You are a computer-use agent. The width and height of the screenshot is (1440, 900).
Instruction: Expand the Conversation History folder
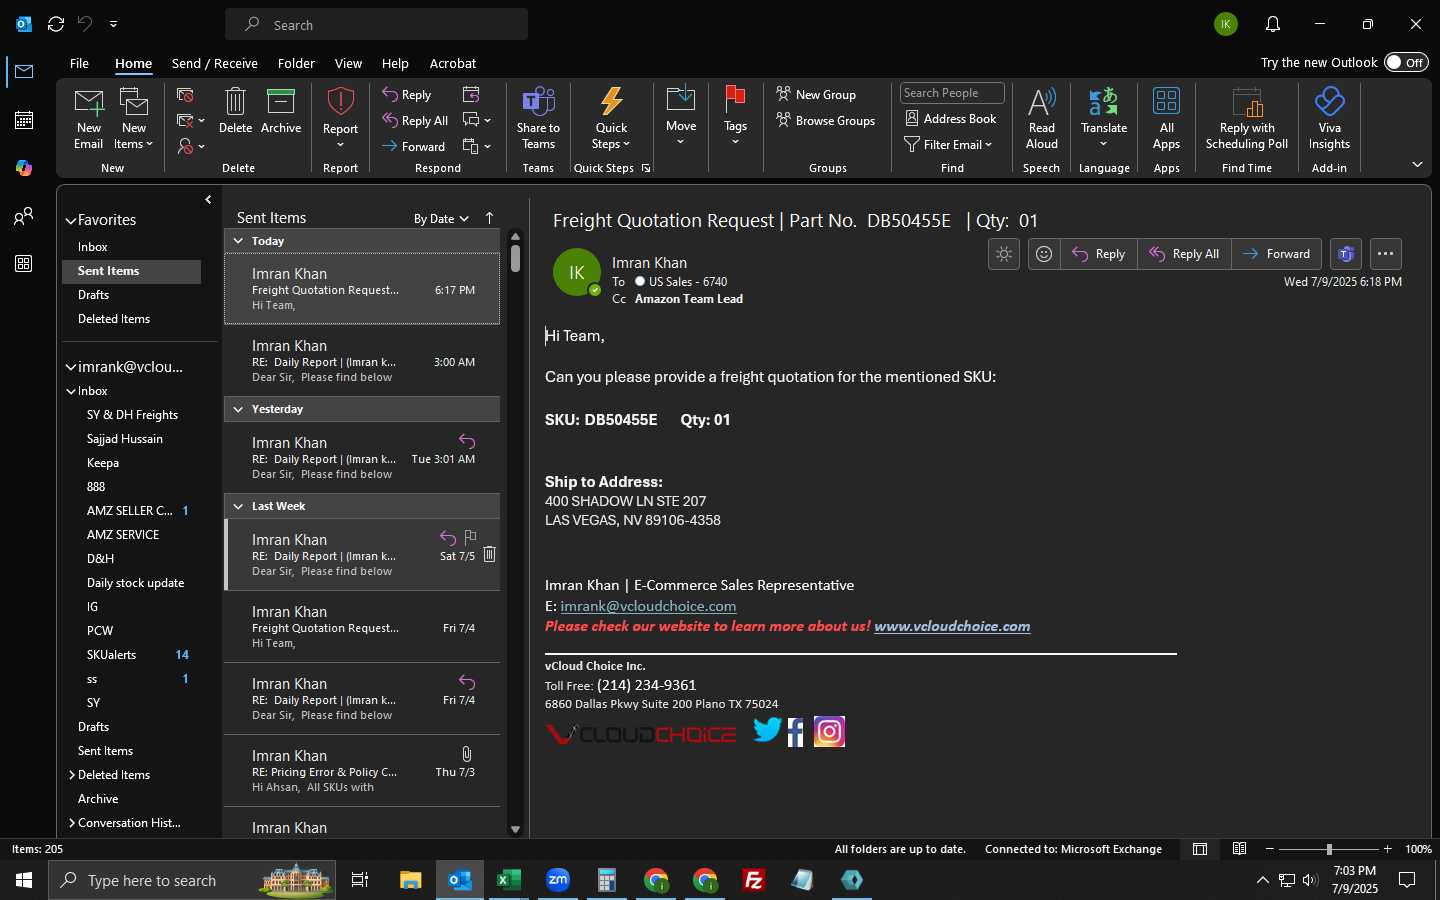tap(72, 823)
